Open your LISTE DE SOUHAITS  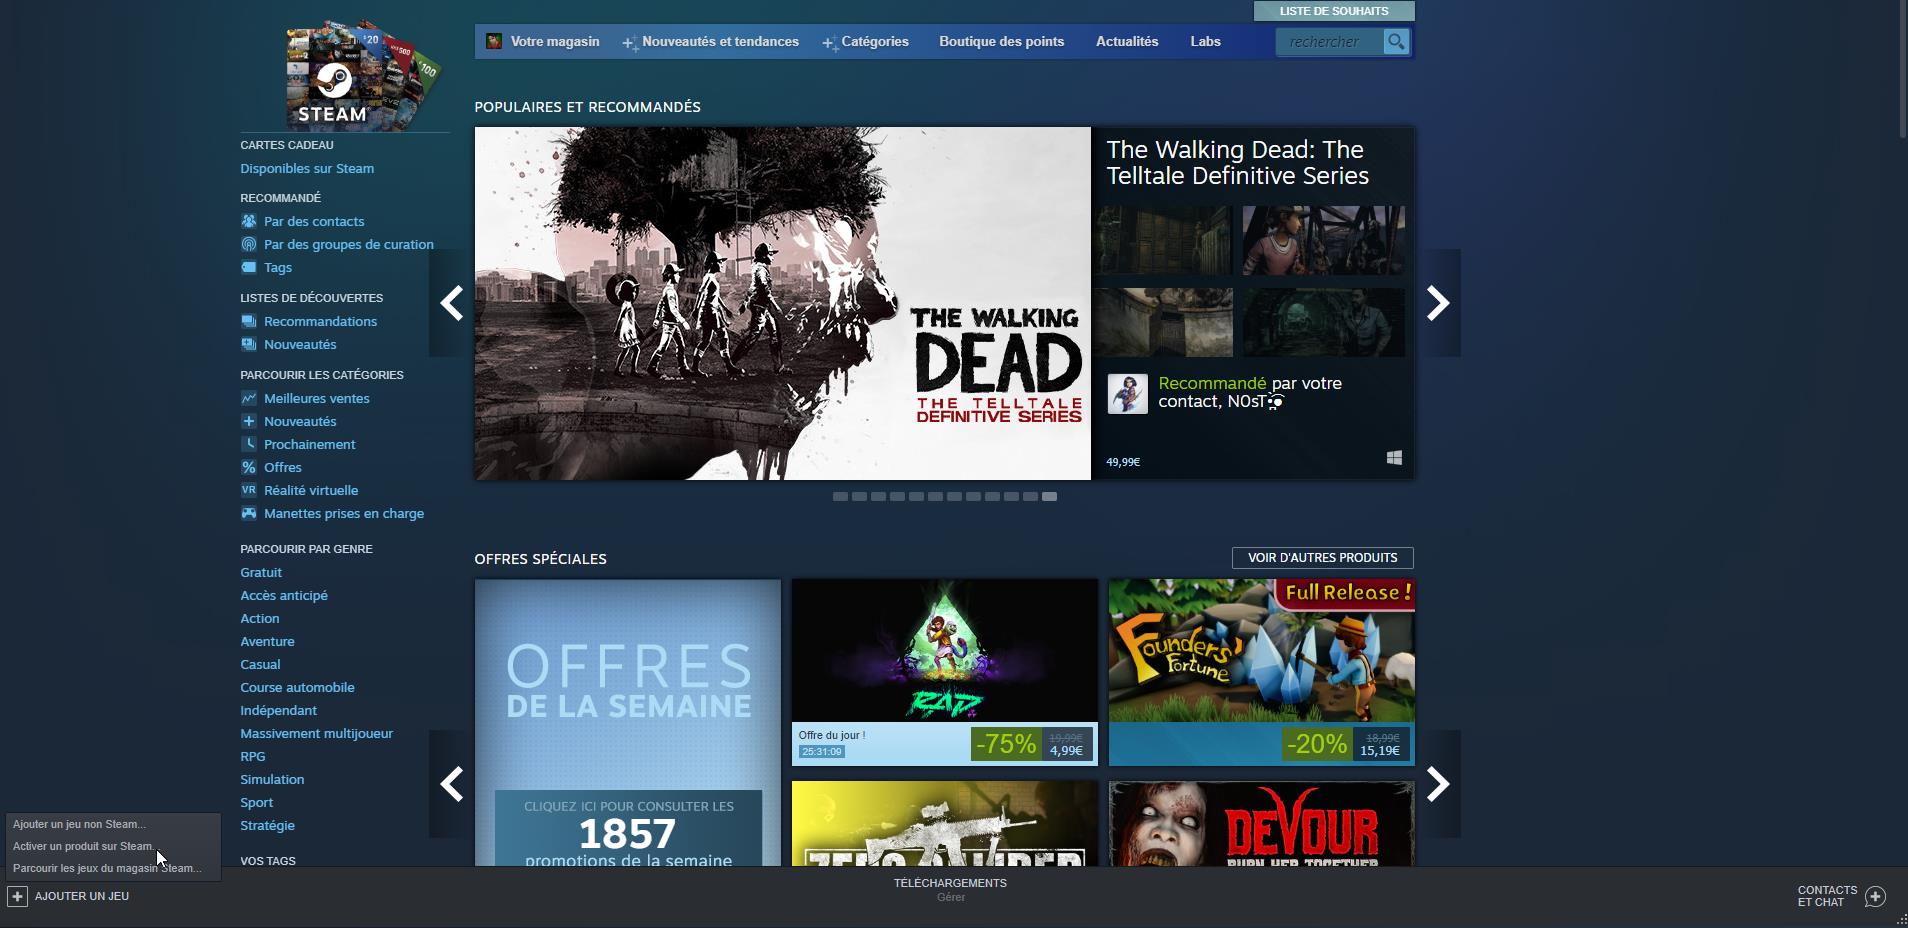tap(1334, 11)
